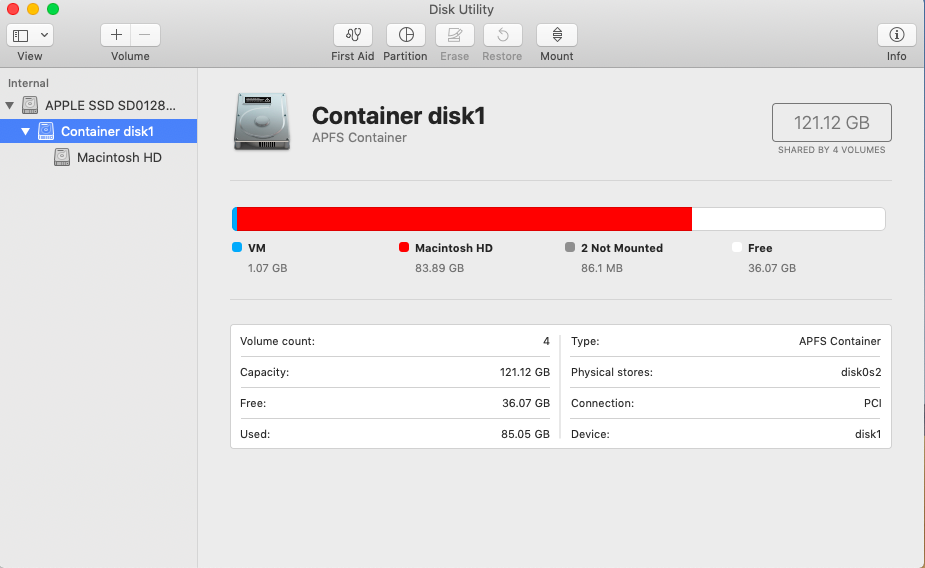Screen dimensions: 925x568
Task: Open the View dropdown chevron
Action: tap(44, 35)
